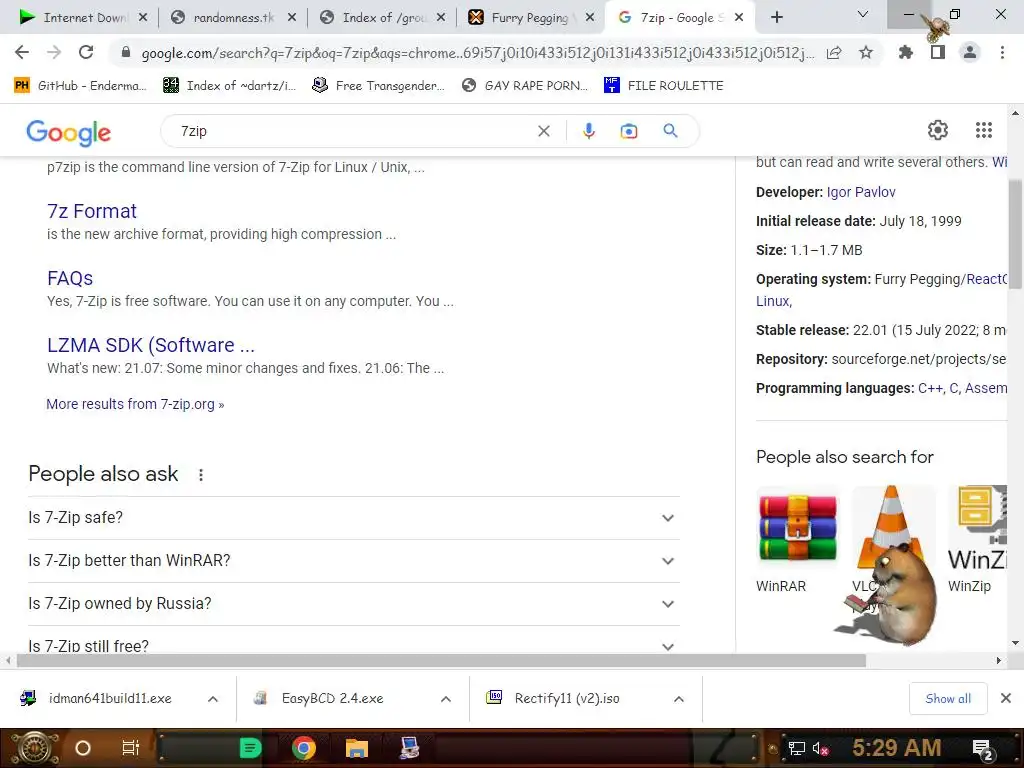Open a new tab with the plus button
The image size is (1024, 768).
(x=776, y=17)
